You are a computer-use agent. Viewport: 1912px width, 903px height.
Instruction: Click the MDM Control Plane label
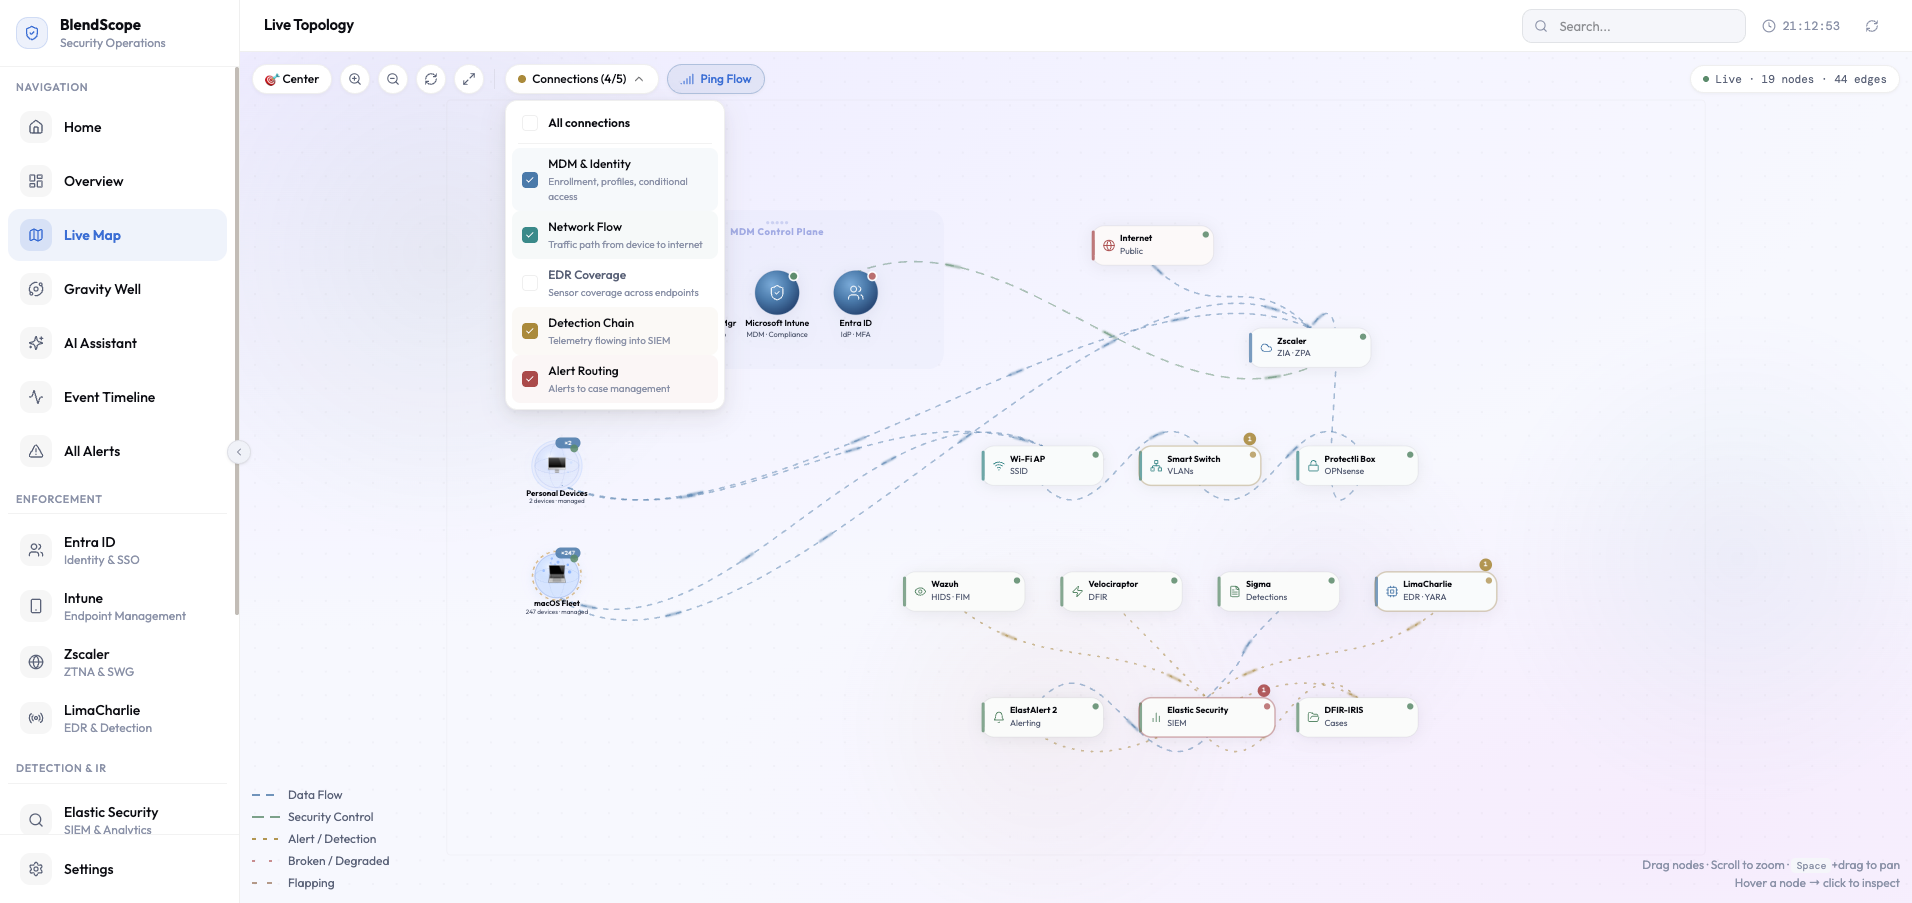click(777, 231)
